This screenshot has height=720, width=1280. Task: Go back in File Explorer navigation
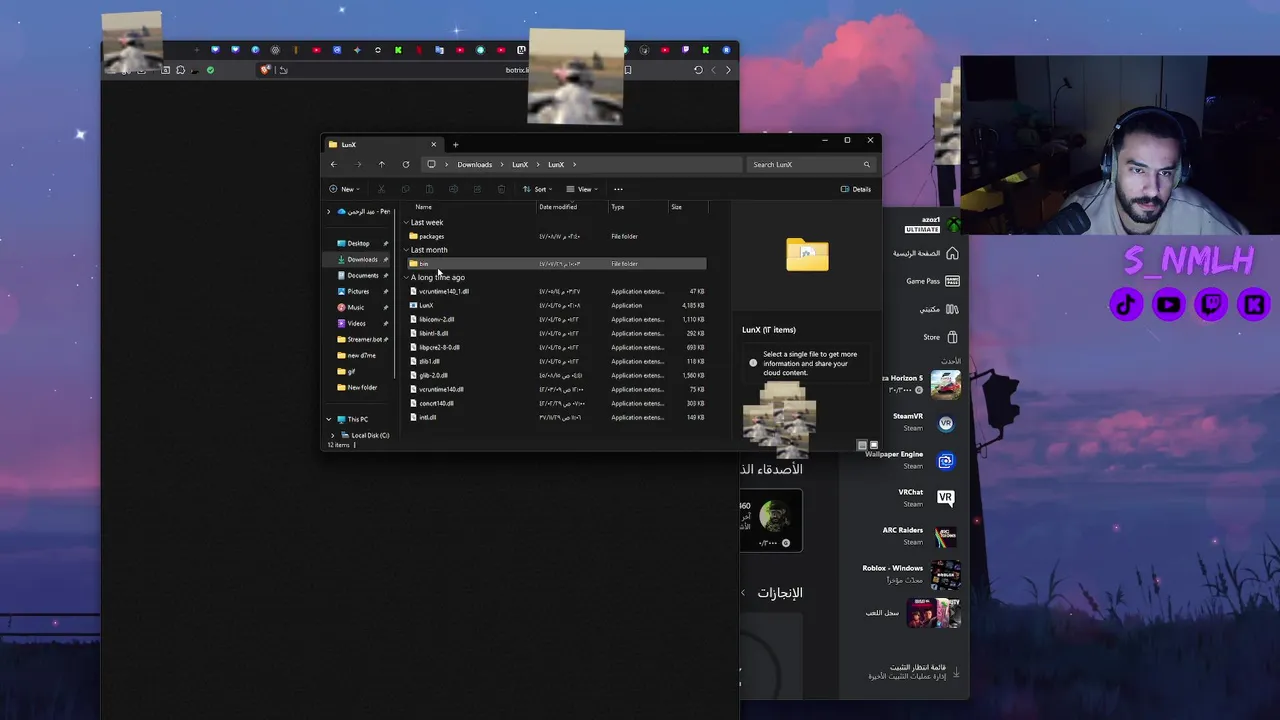334,165
